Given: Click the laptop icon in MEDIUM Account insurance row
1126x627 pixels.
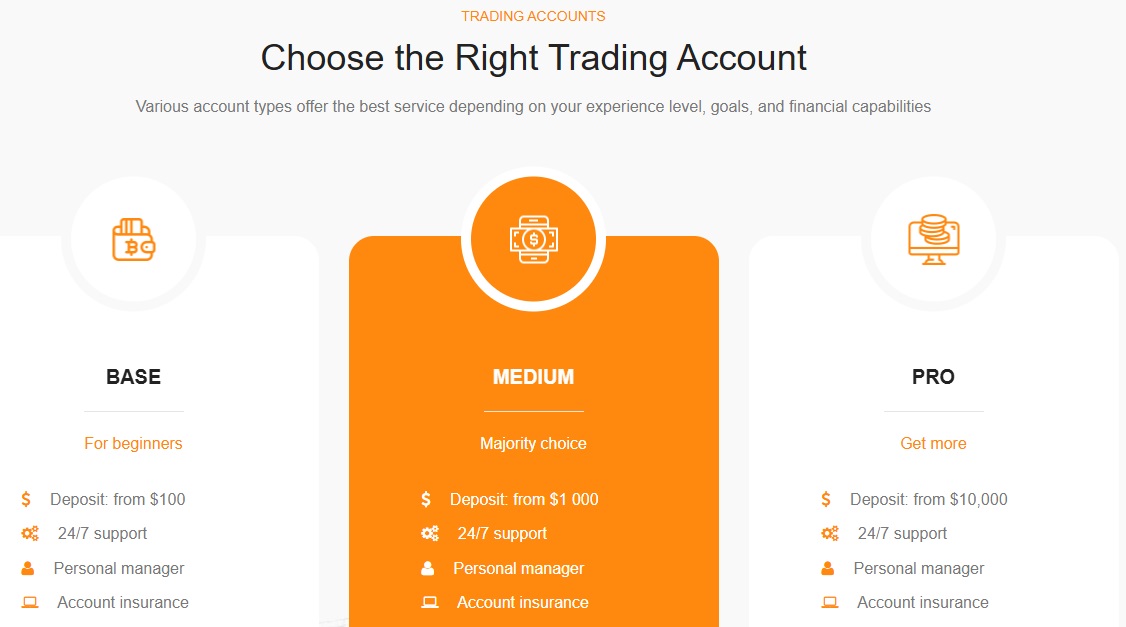Looking at the screenshot, I should click(x=429, y=603).
